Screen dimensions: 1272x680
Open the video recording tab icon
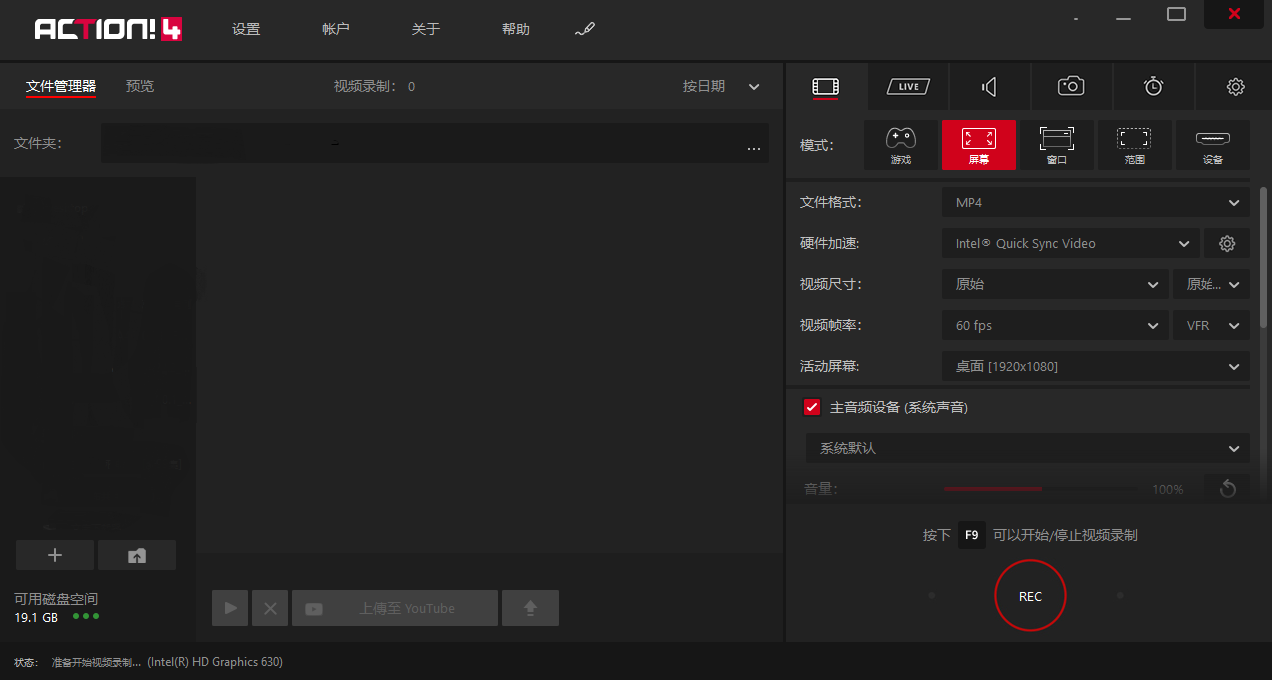826,87
